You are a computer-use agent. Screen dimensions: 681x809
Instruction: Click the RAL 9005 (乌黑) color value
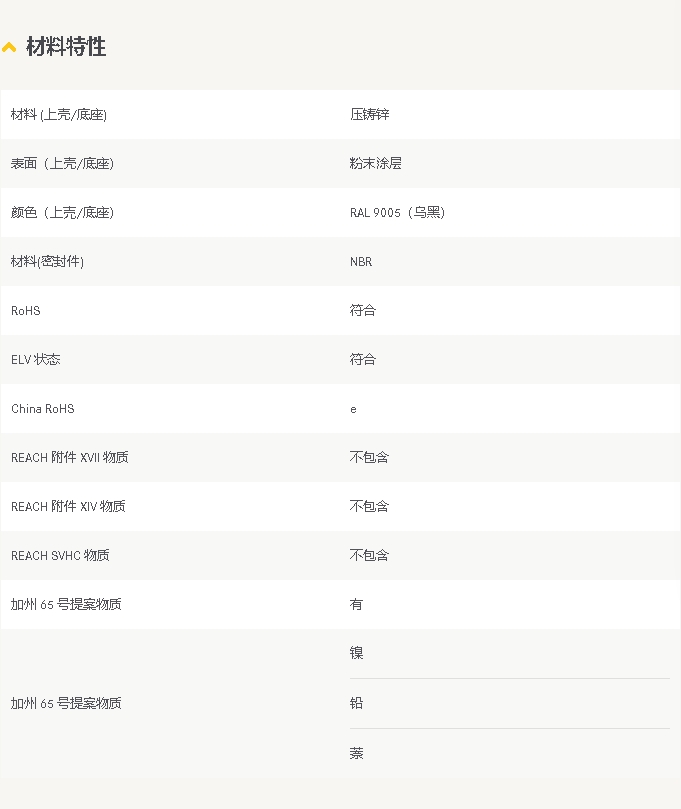point(397,213)
